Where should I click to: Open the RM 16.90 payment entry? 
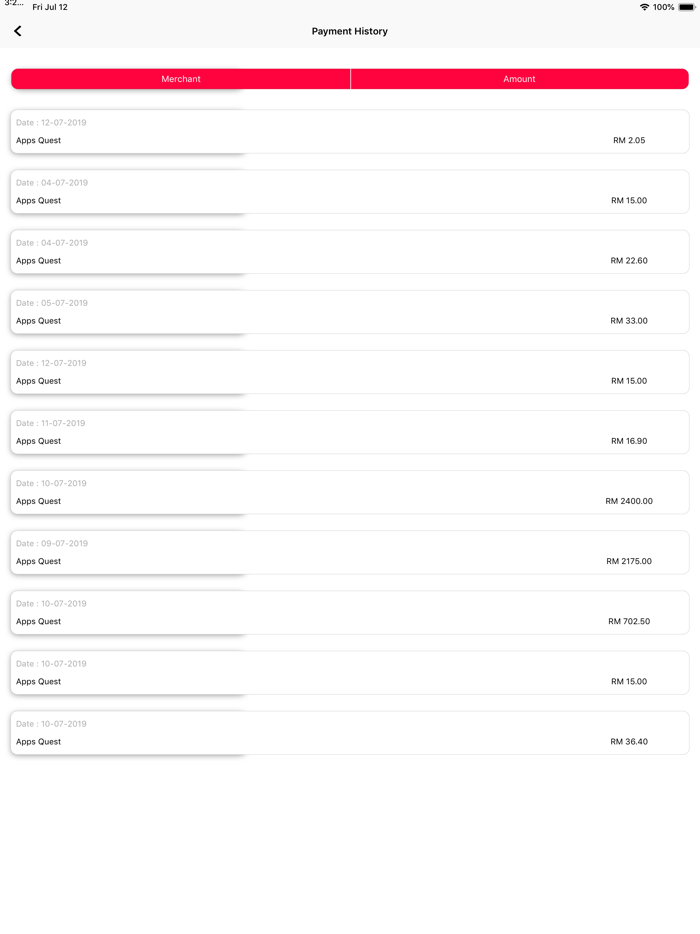coord(349,432)
